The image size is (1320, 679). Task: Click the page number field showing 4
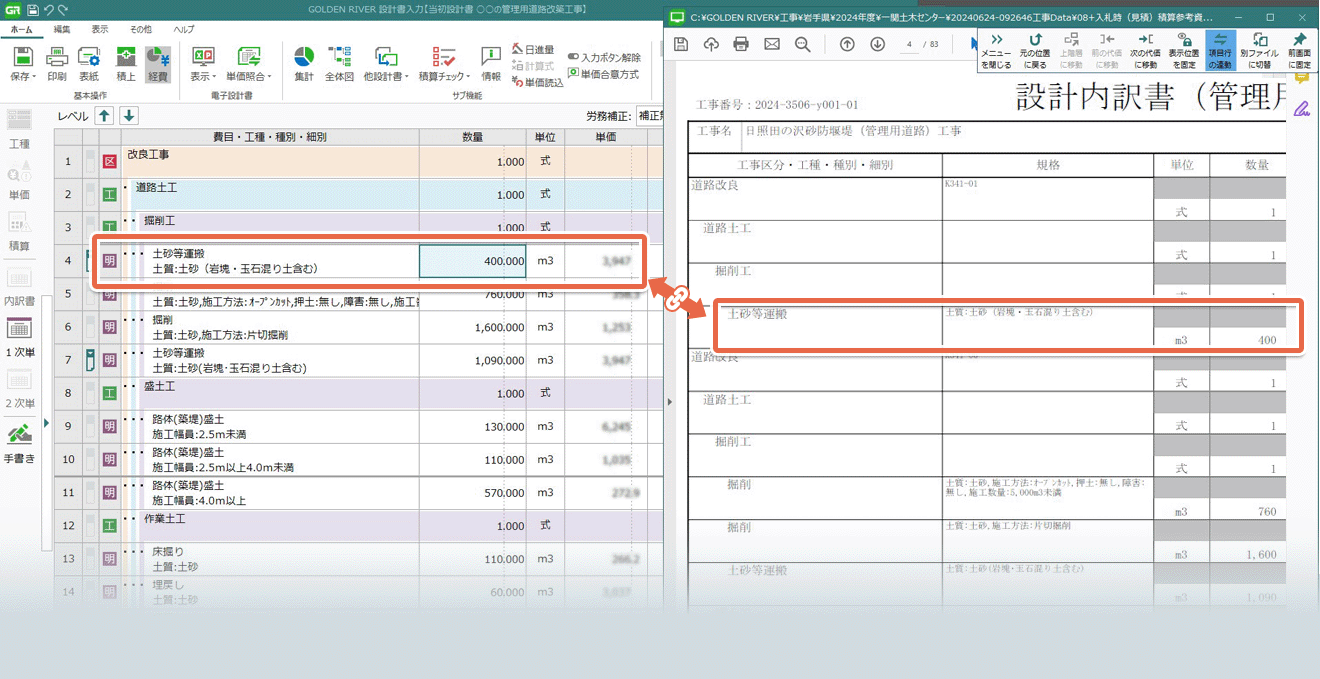click(x=909, y=44)
